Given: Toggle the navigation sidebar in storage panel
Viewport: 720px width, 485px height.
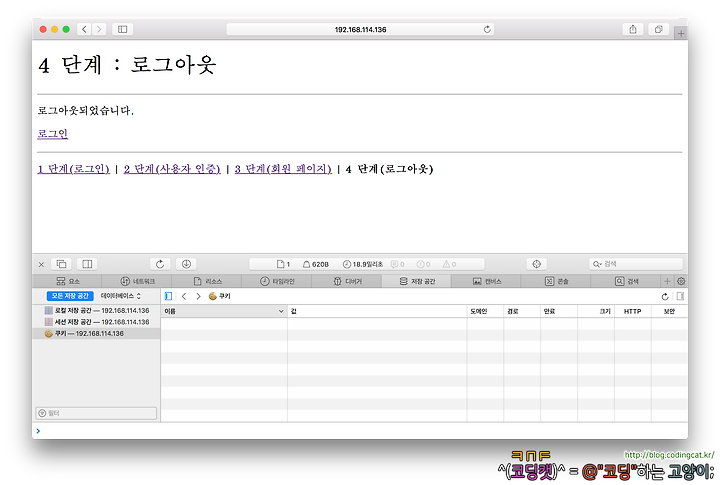Looking at the screenshot, I should 169,296.
